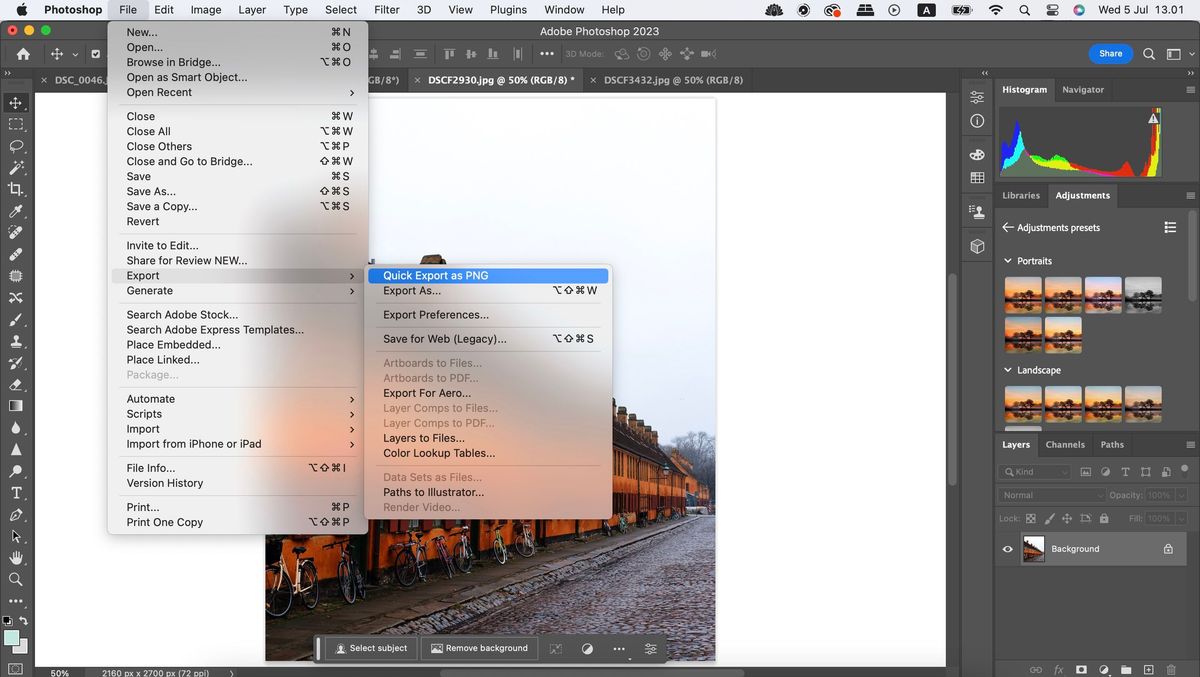
Task: Switch to the Navigator tab
Action: tap(1083, 90)
